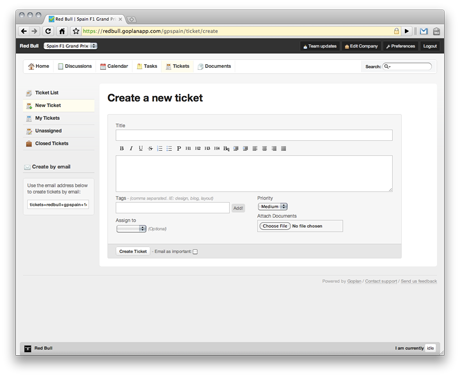
Task: Open Edit Company in top bar
Action: click(x=361, y=46)
